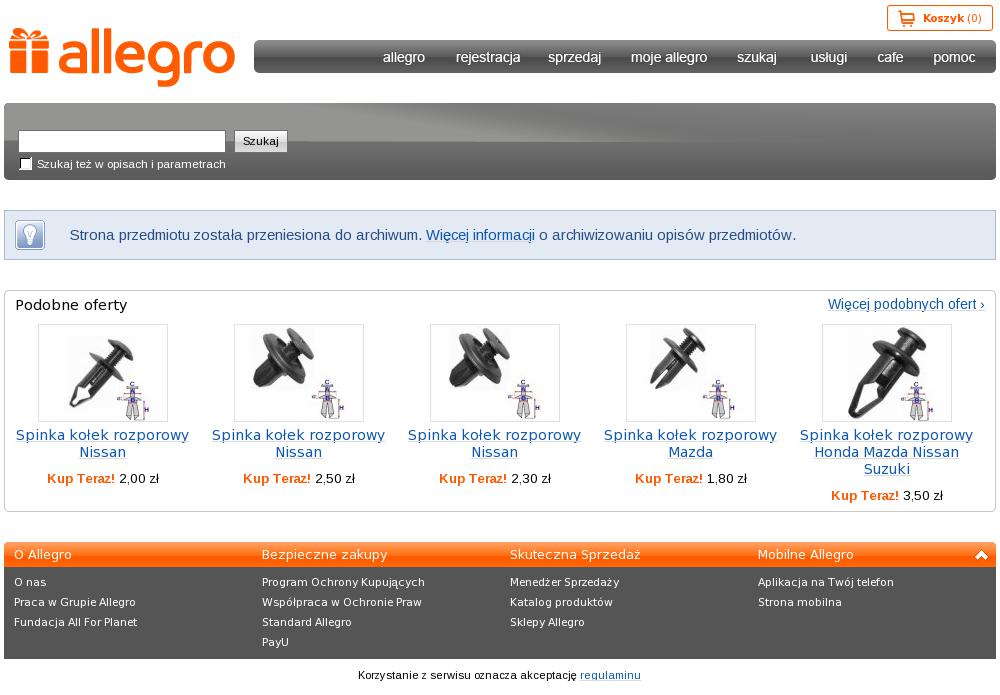
Task: Enable Szukaj też w opisach i parametrach
Action: point(26,164)
